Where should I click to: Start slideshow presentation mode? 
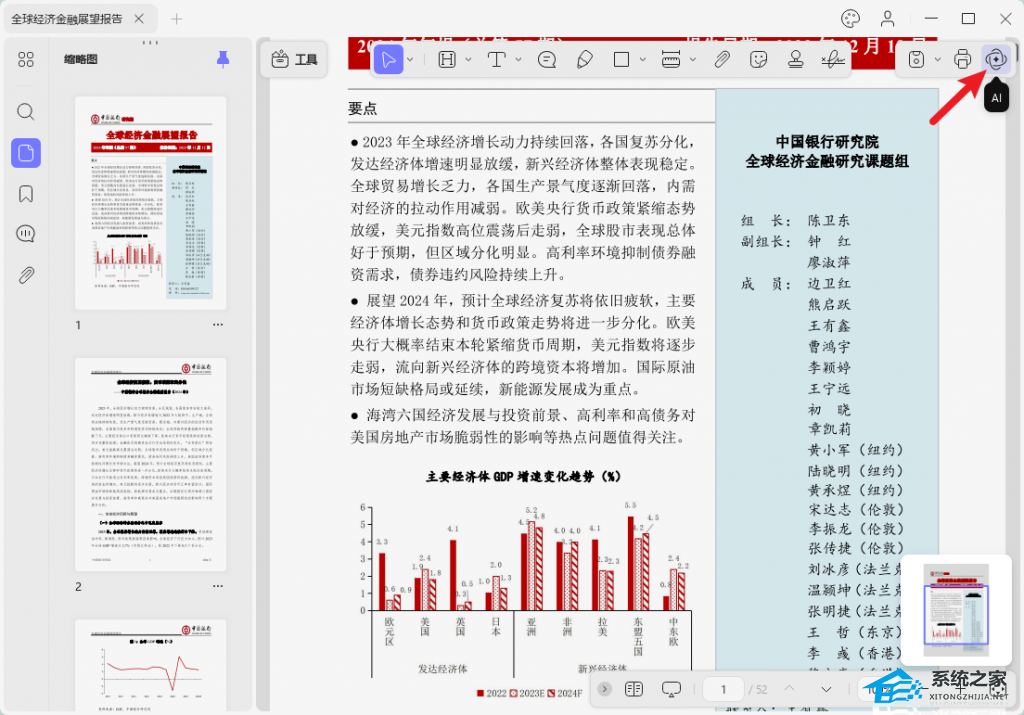tap(671, 690)
